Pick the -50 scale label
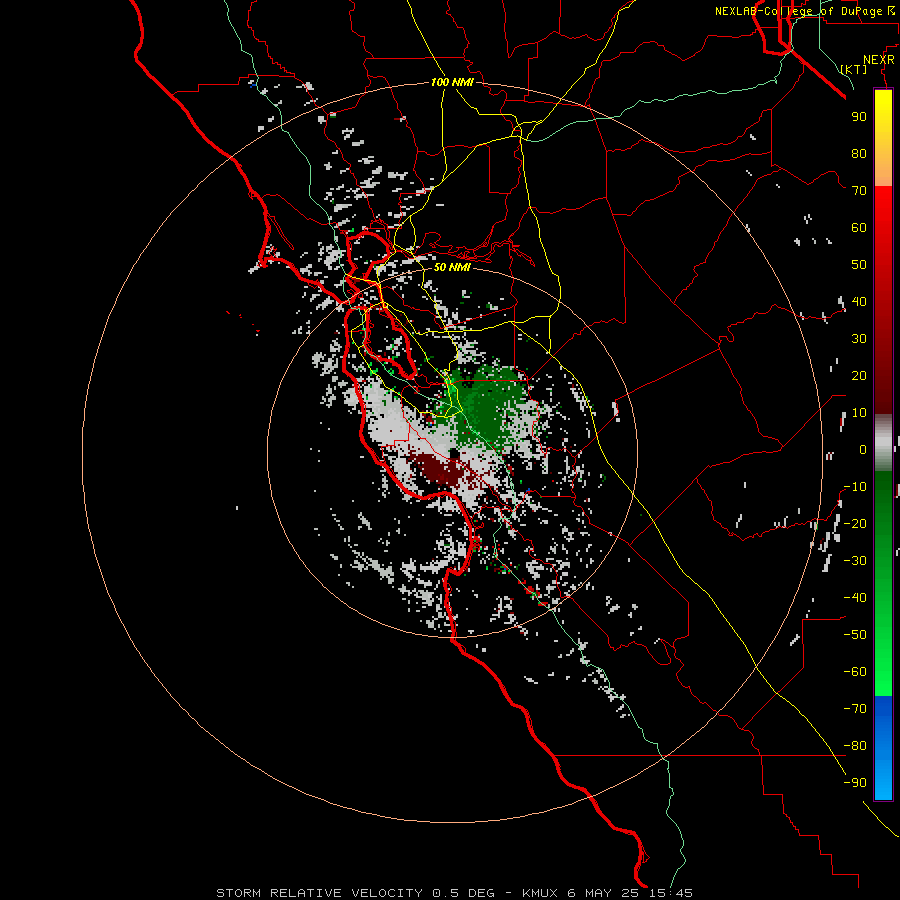The image size is (900, 900). pos(855,635)
